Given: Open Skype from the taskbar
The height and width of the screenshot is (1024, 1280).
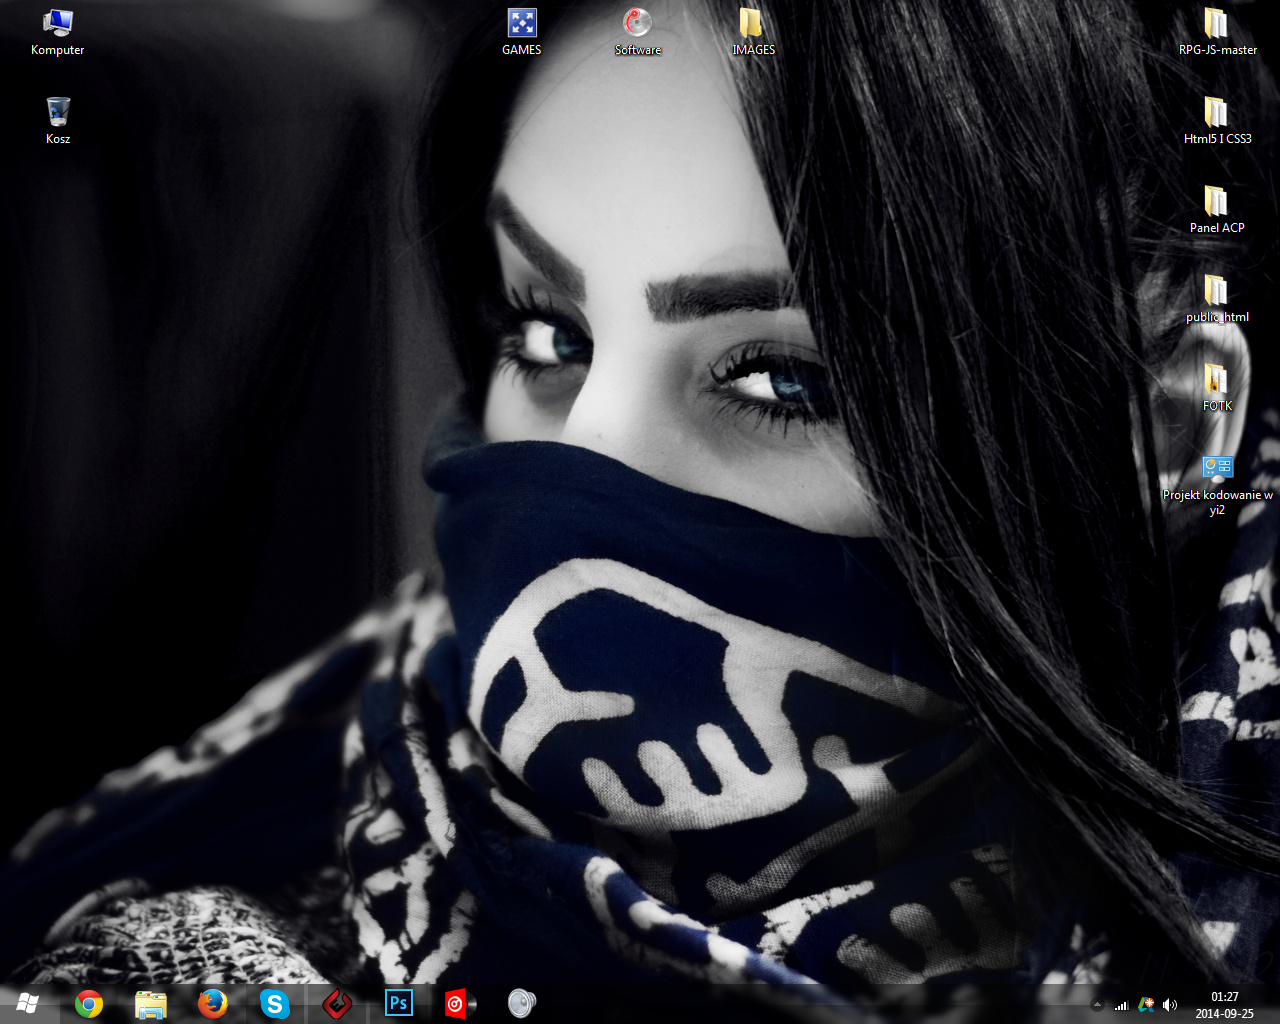Looking at the screenshot, I should [275, 1003].
